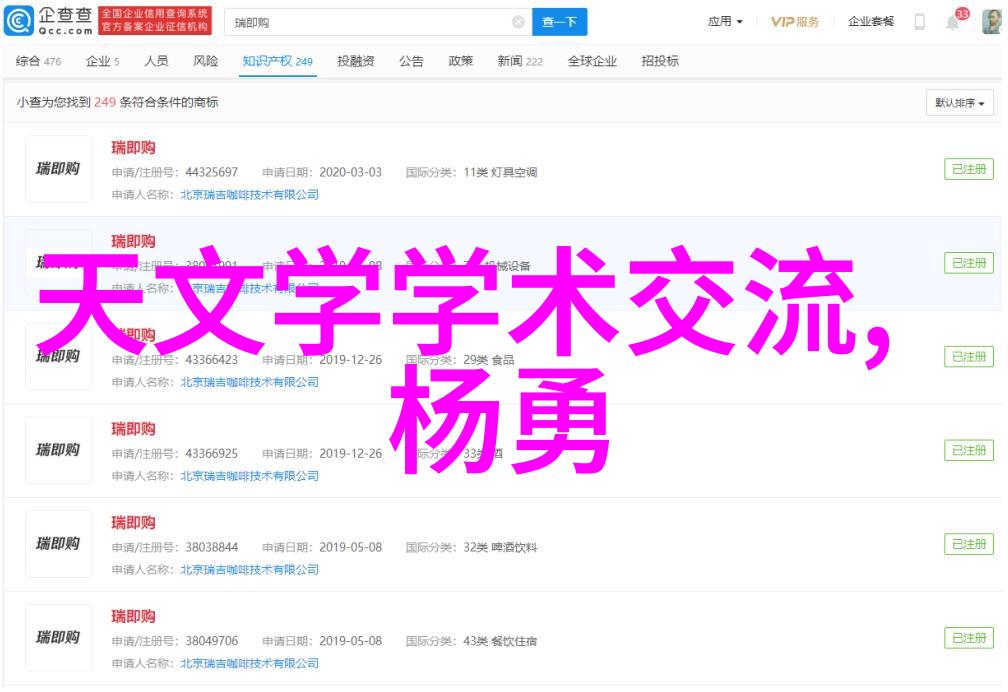Open the 全球企业 tab
Screen dimensions: 1008x692
[x=592, y=61]
